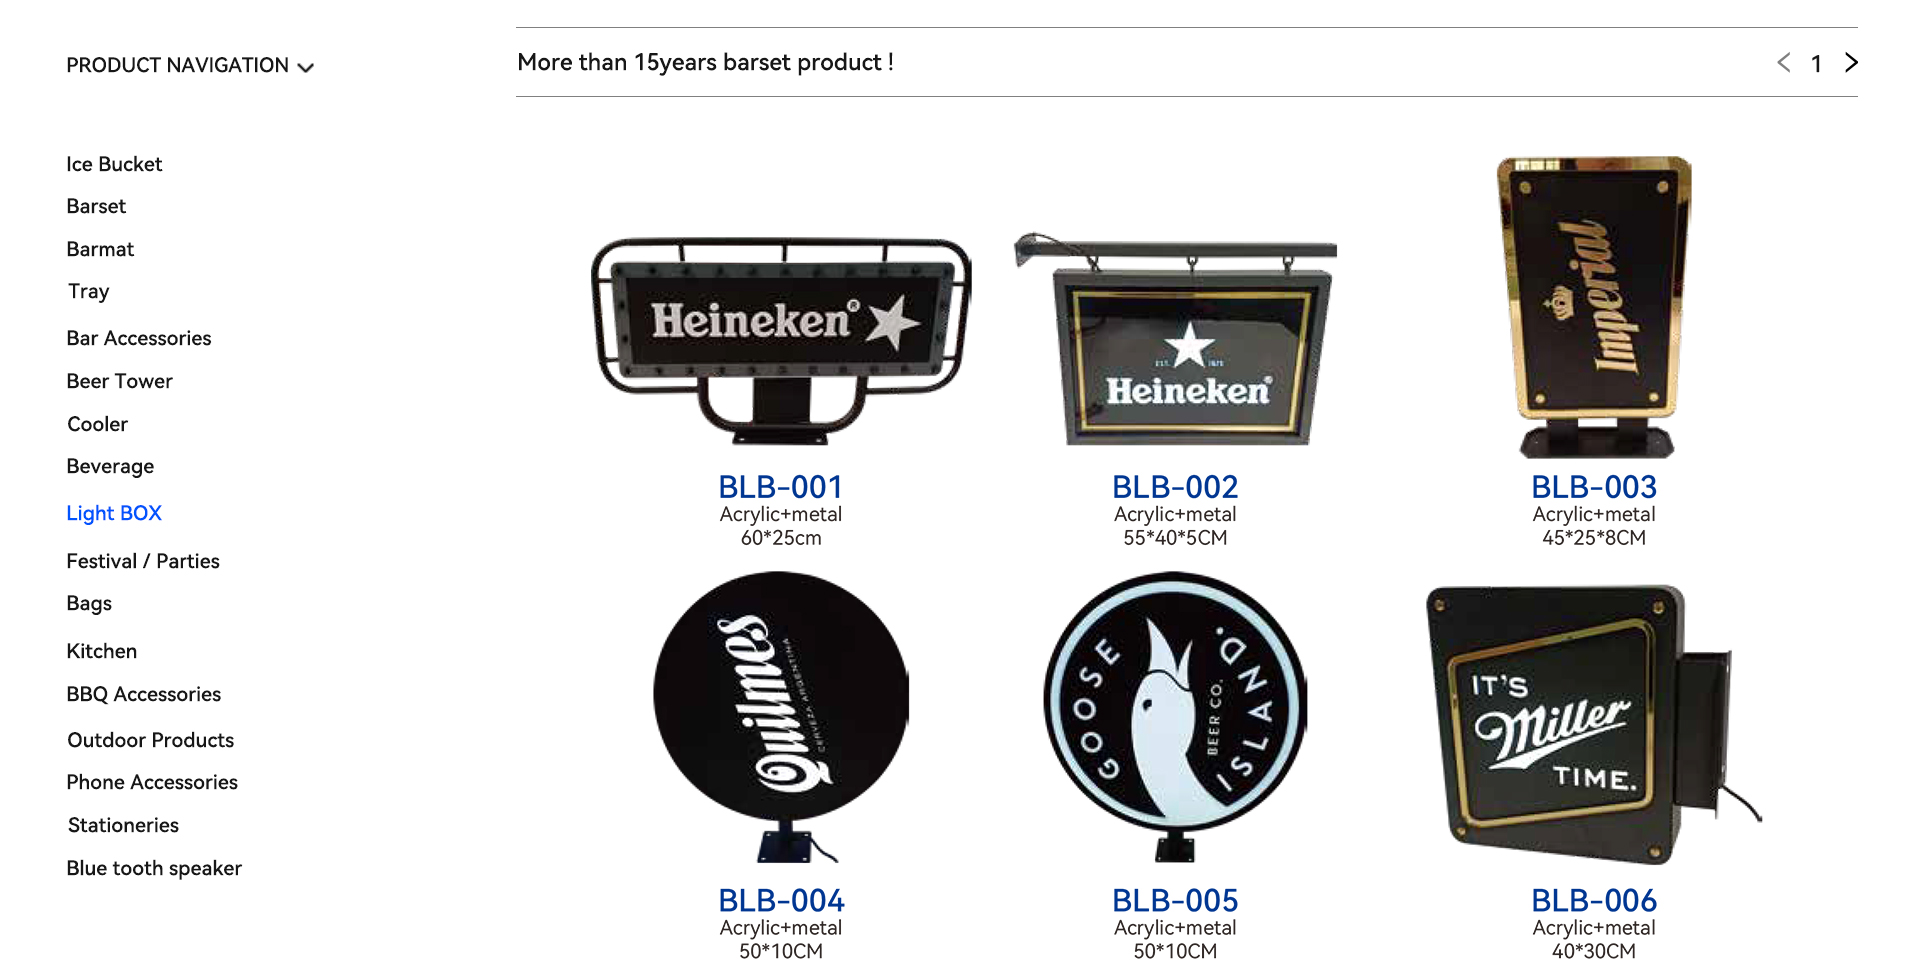Screen dimensions: 1920x969
Task: Open the Festival / Parties category
Action: (143, 561)
